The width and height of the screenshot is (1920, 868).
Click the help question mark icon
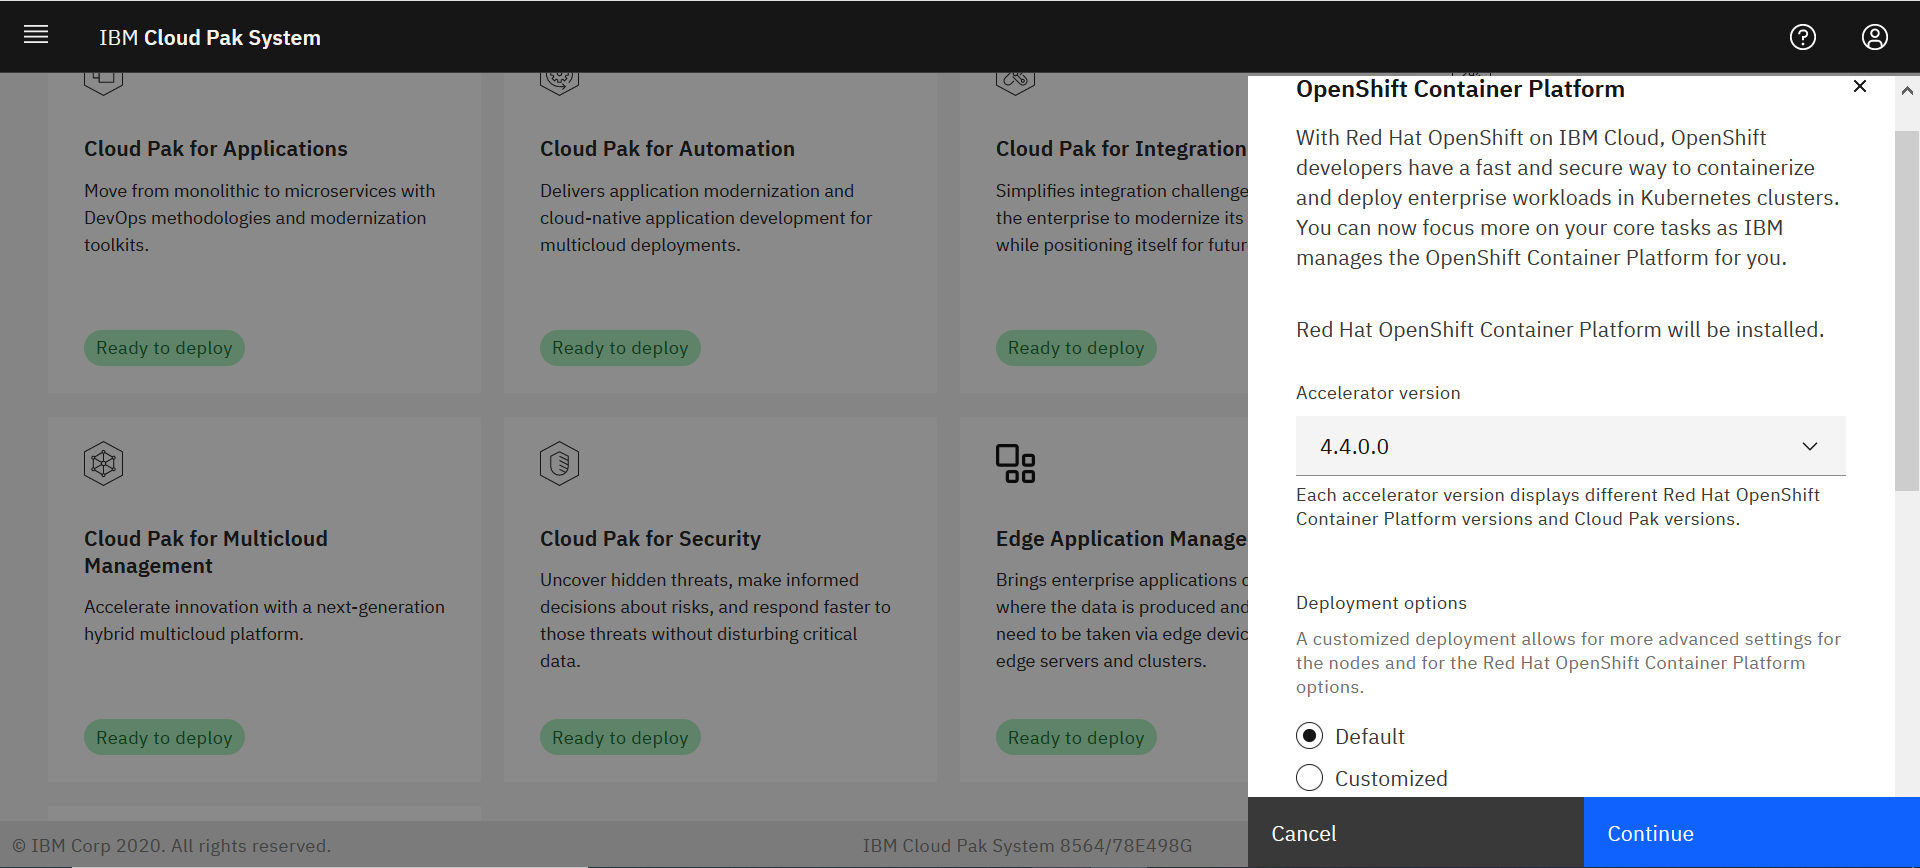tap(1802, 37)
